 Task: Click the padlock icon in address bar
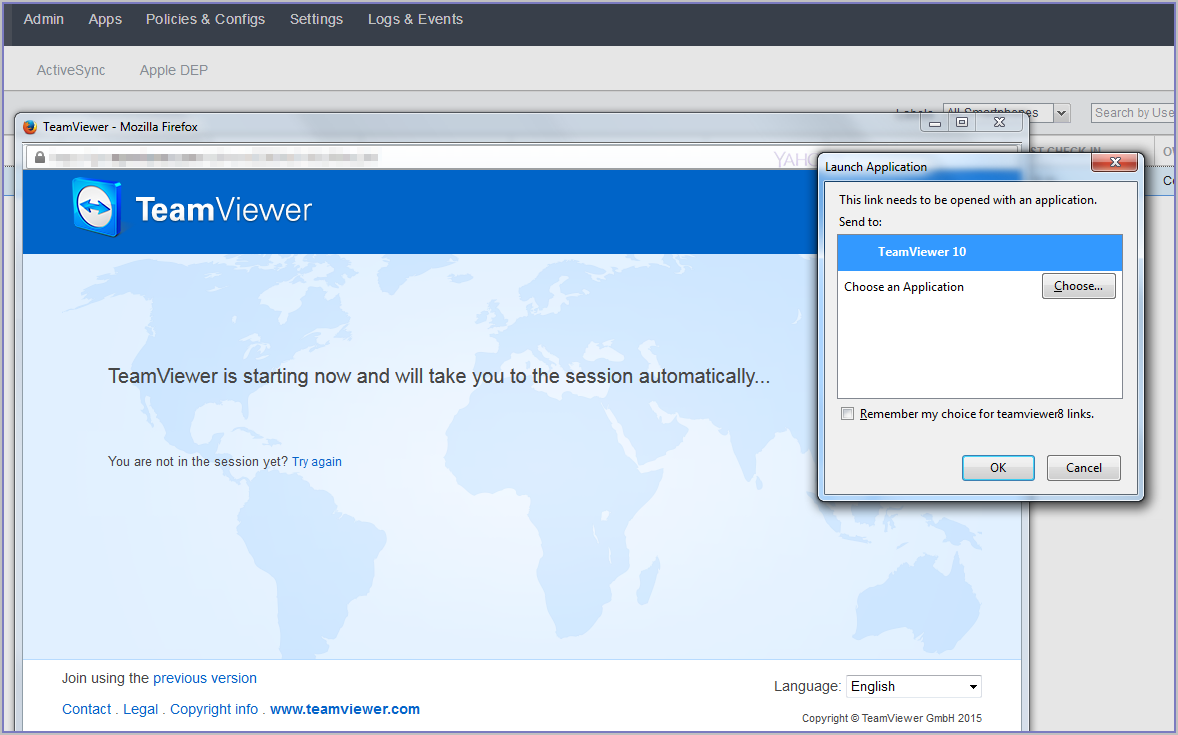coord(40,157)
